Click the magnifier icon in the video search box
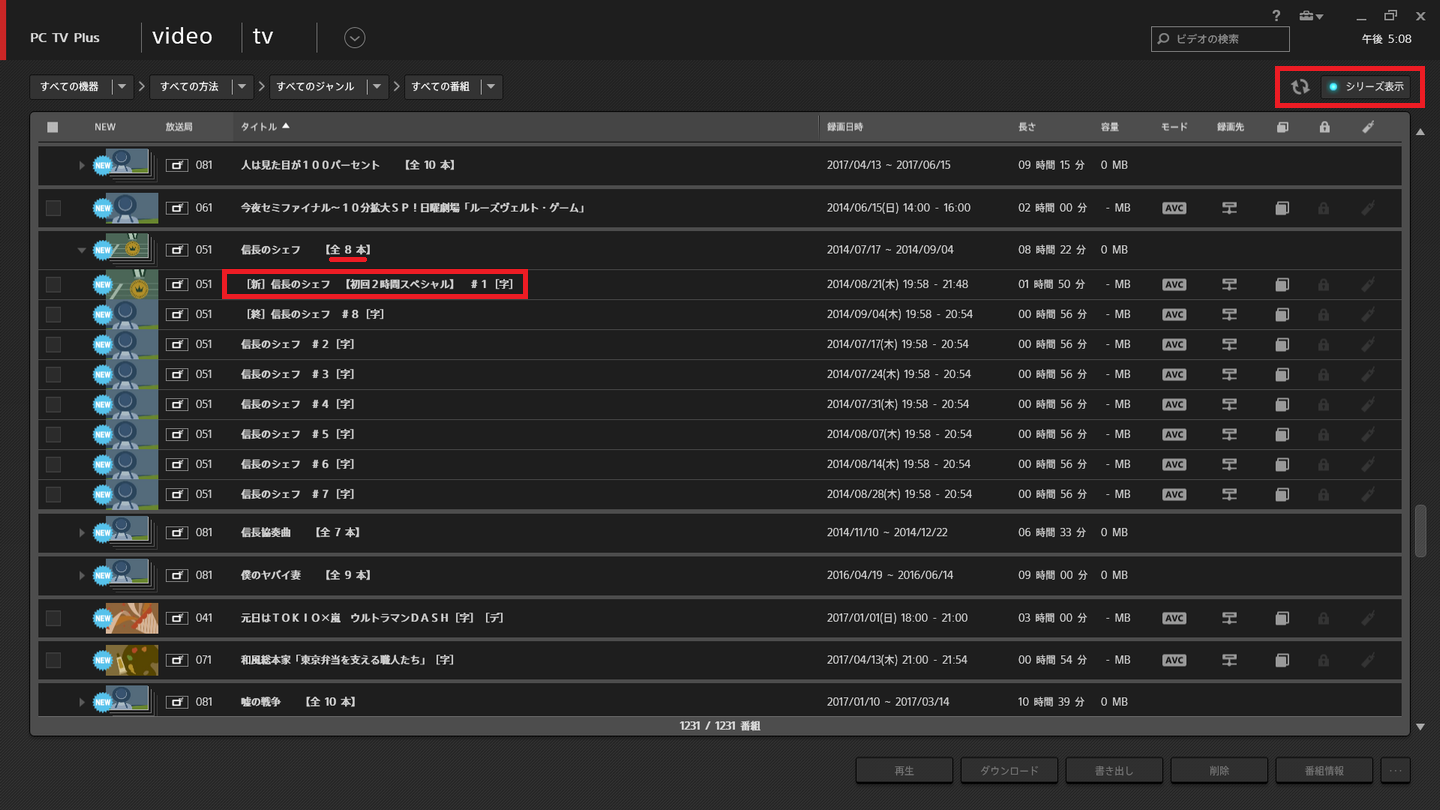 [x=1162, y=39]
